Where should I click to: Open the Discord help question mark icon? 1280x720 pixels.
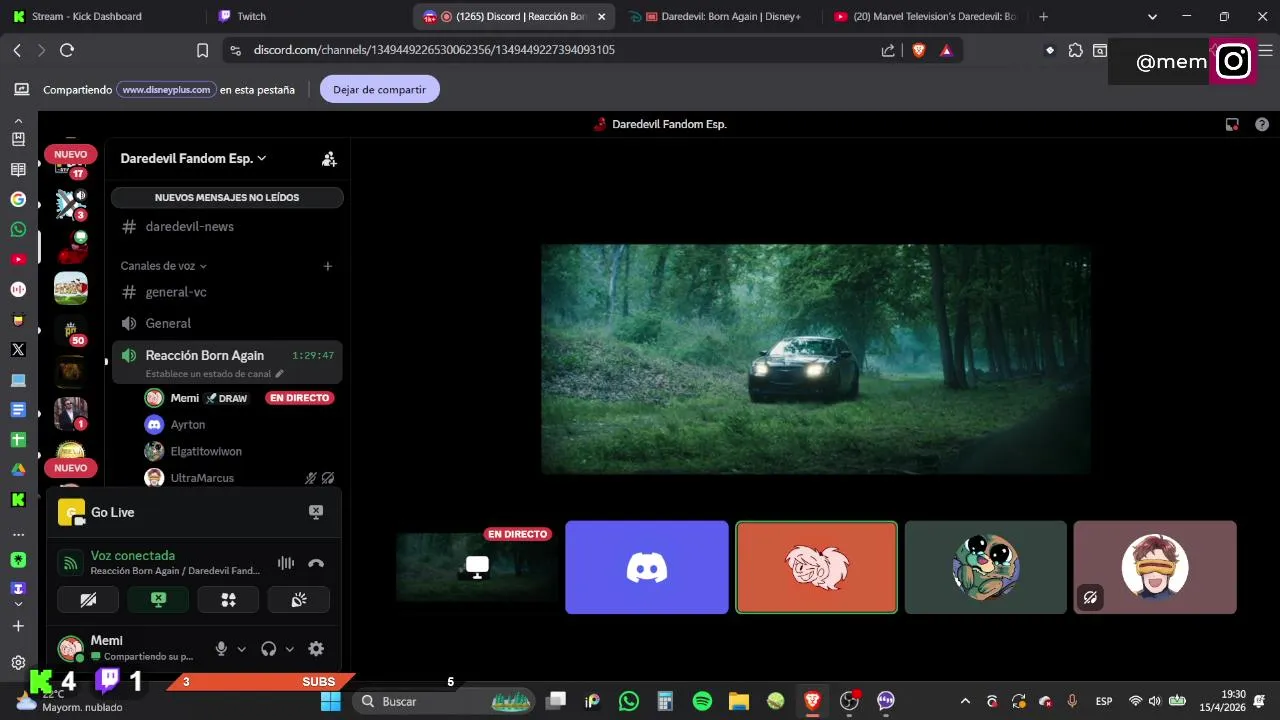click(x=1262, y=125)
